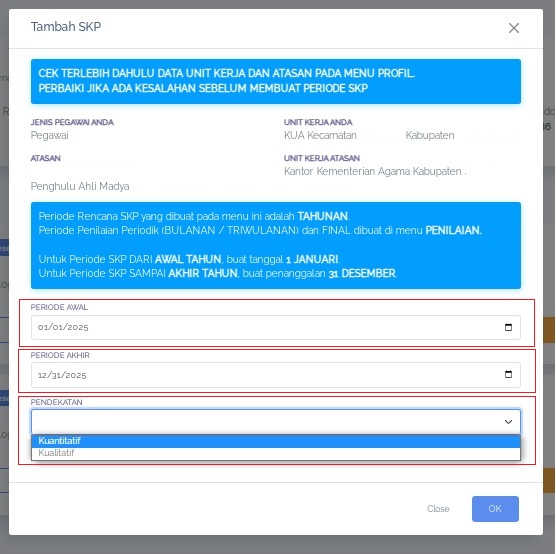Select the Kuantitatif option in the list
This screenshot has height=554, width=556.
pyautogui.click(x=276, y=441)
